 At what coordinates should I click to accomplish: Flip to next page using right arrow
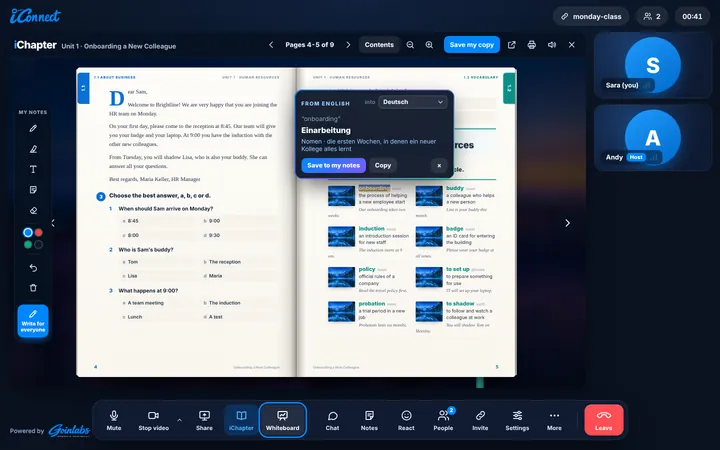click(x=568, y=223)
